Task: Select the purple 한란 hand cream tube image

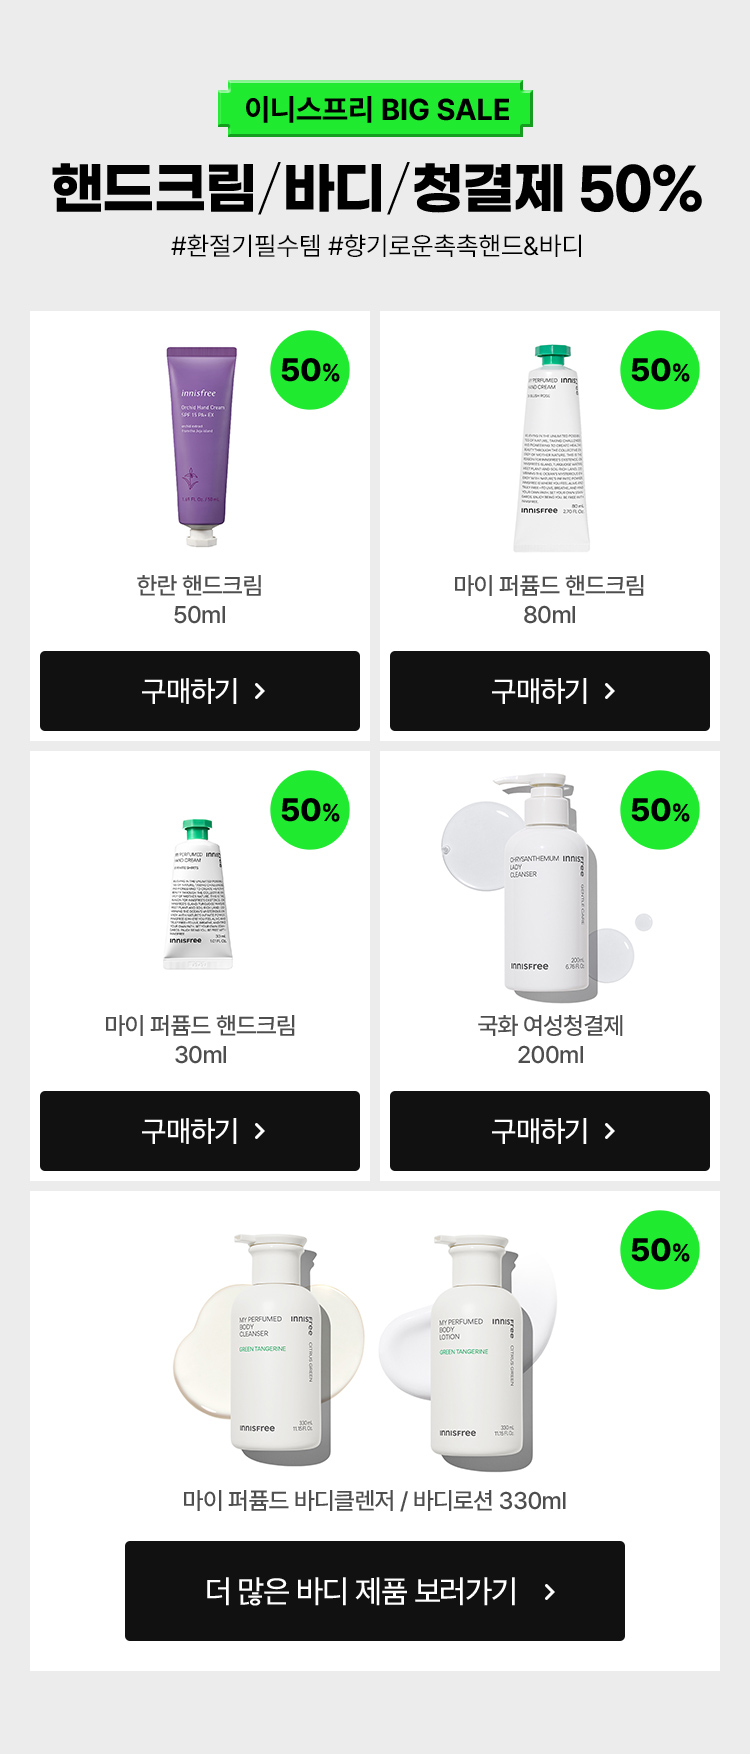Action: (x=202, y=446)
